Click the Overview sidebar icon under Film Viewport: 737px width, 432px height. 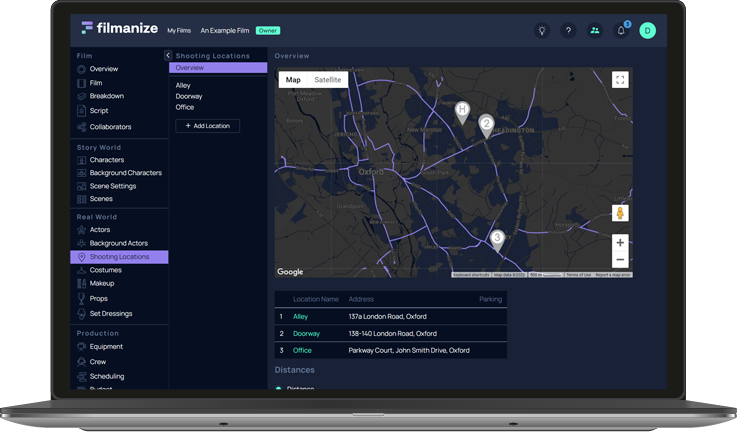81,69
